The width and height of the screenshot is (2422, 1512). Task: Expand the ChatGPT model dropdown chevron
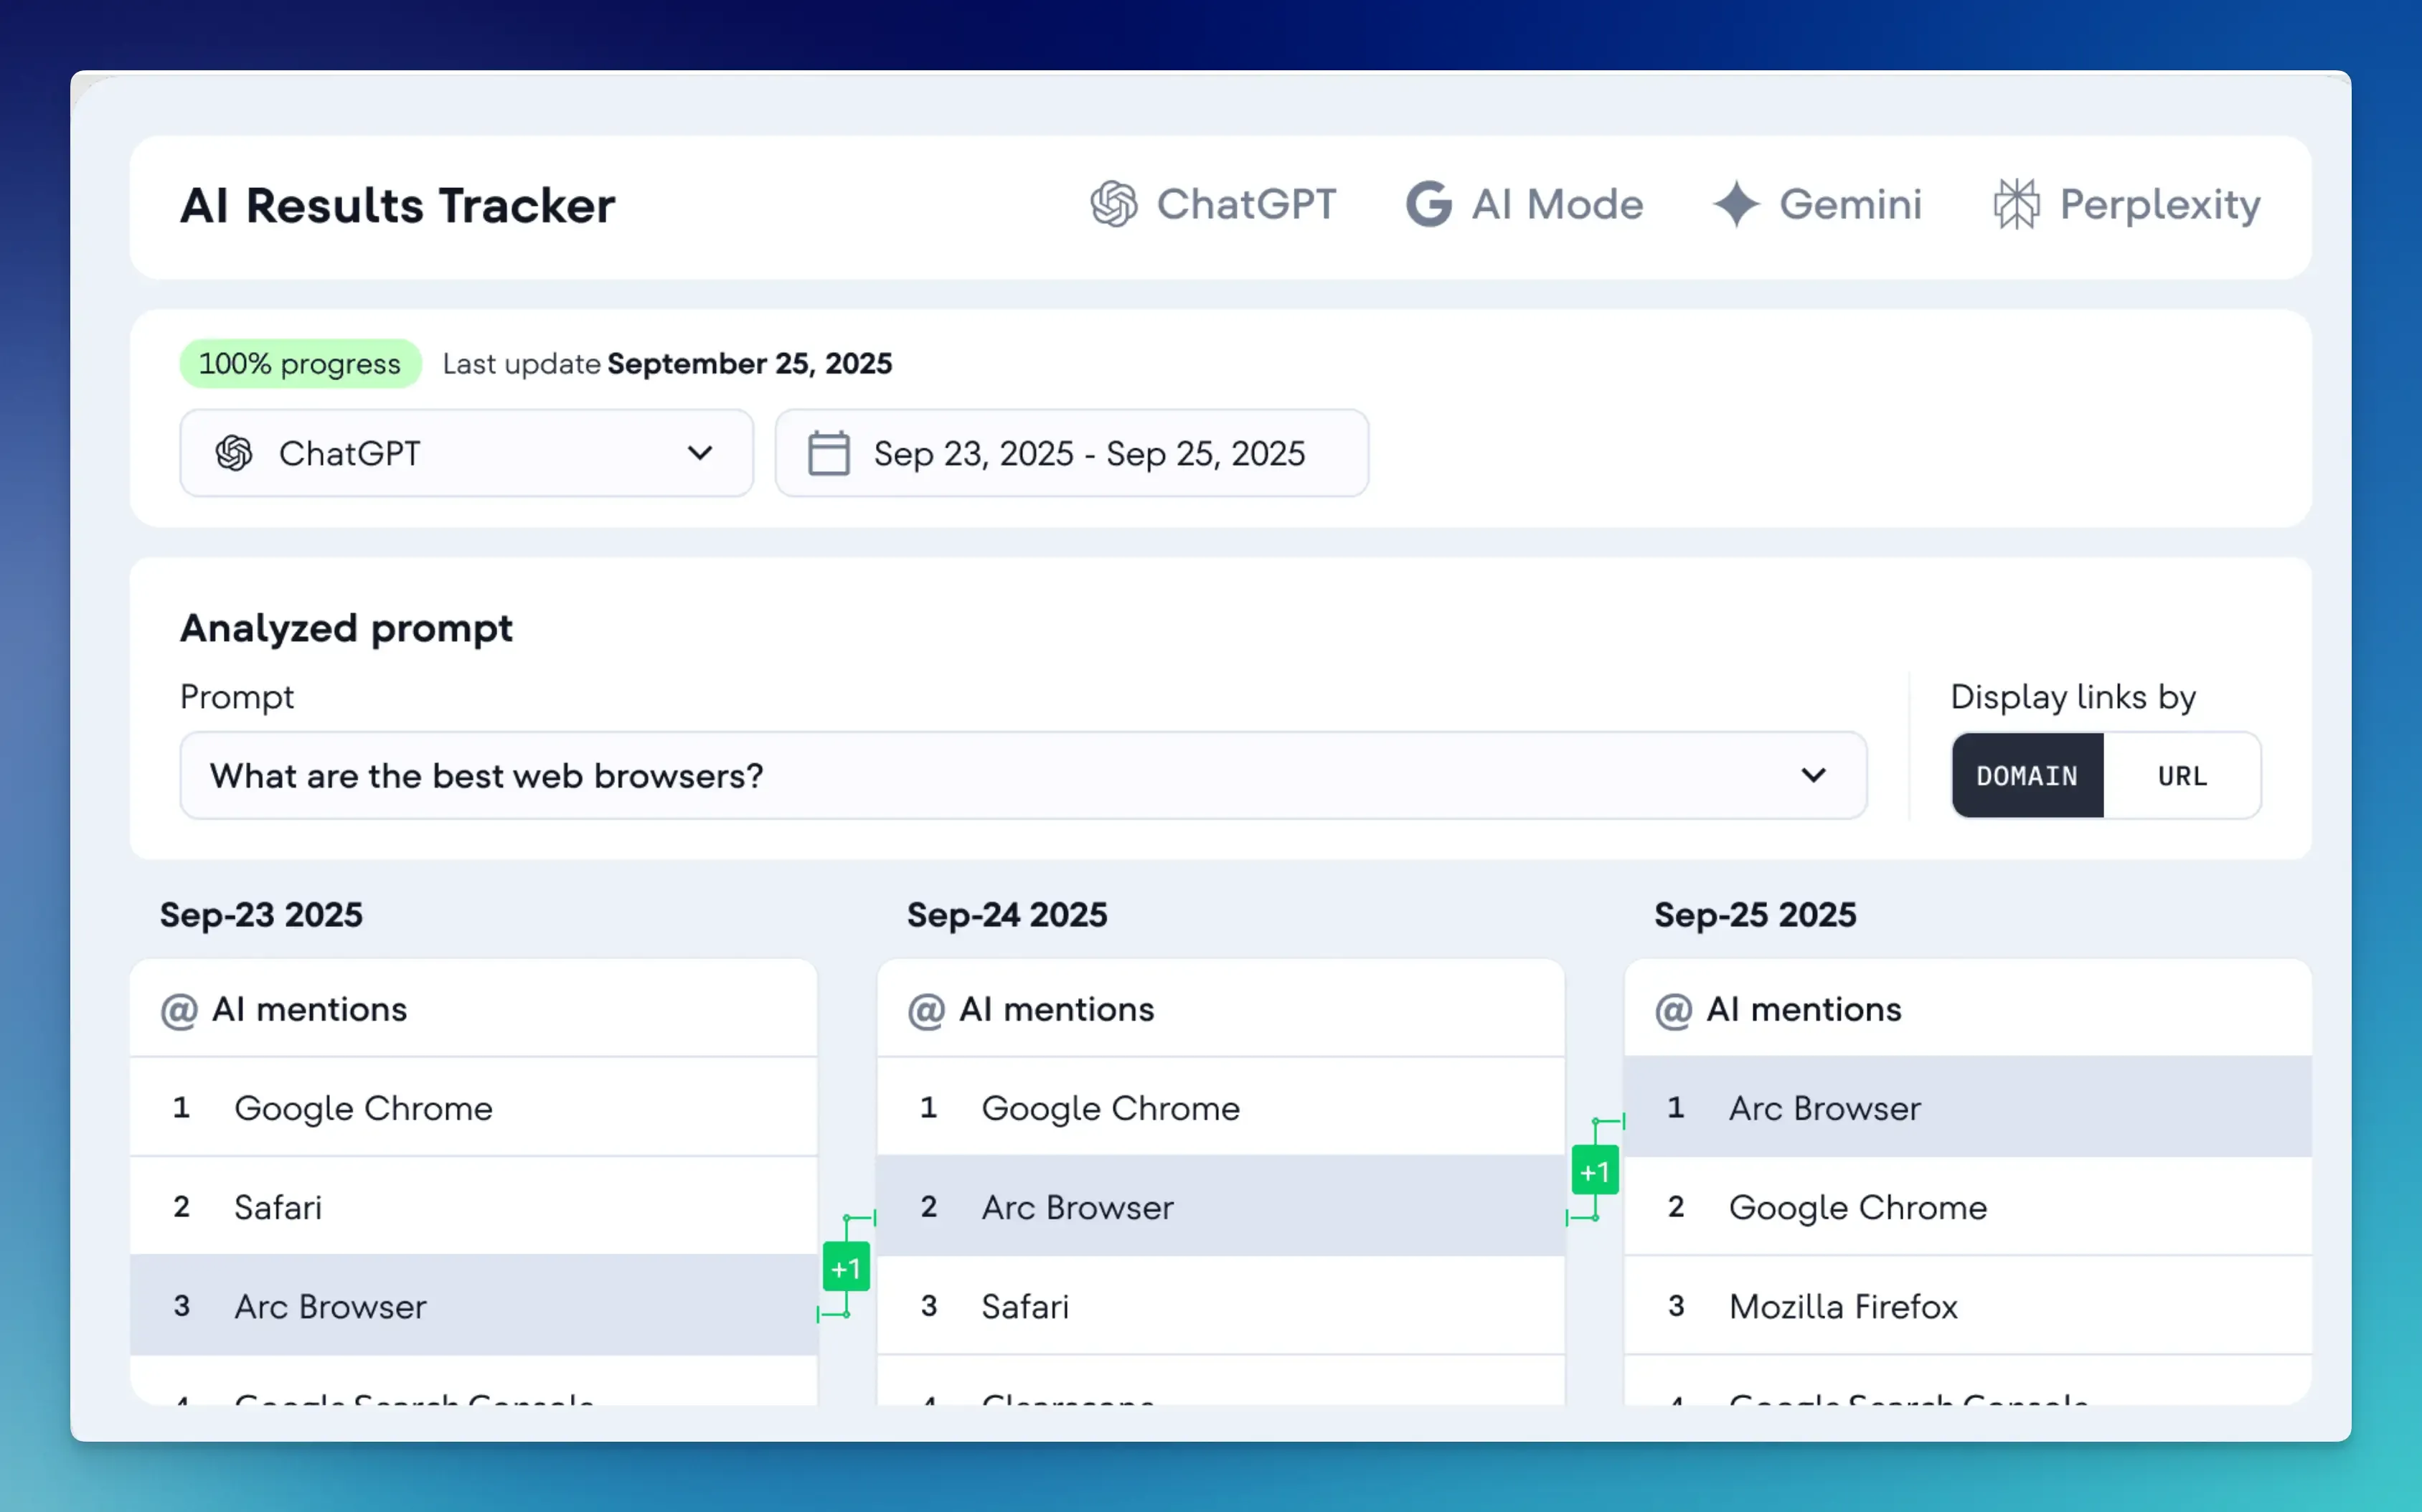700,453
